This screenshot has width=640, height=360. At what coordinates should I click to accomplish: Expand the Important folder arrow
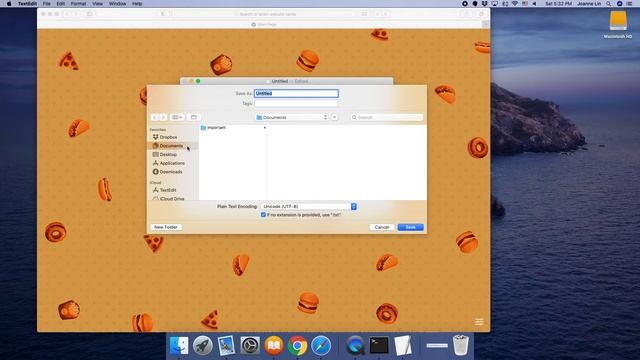(x=264, y=128)
